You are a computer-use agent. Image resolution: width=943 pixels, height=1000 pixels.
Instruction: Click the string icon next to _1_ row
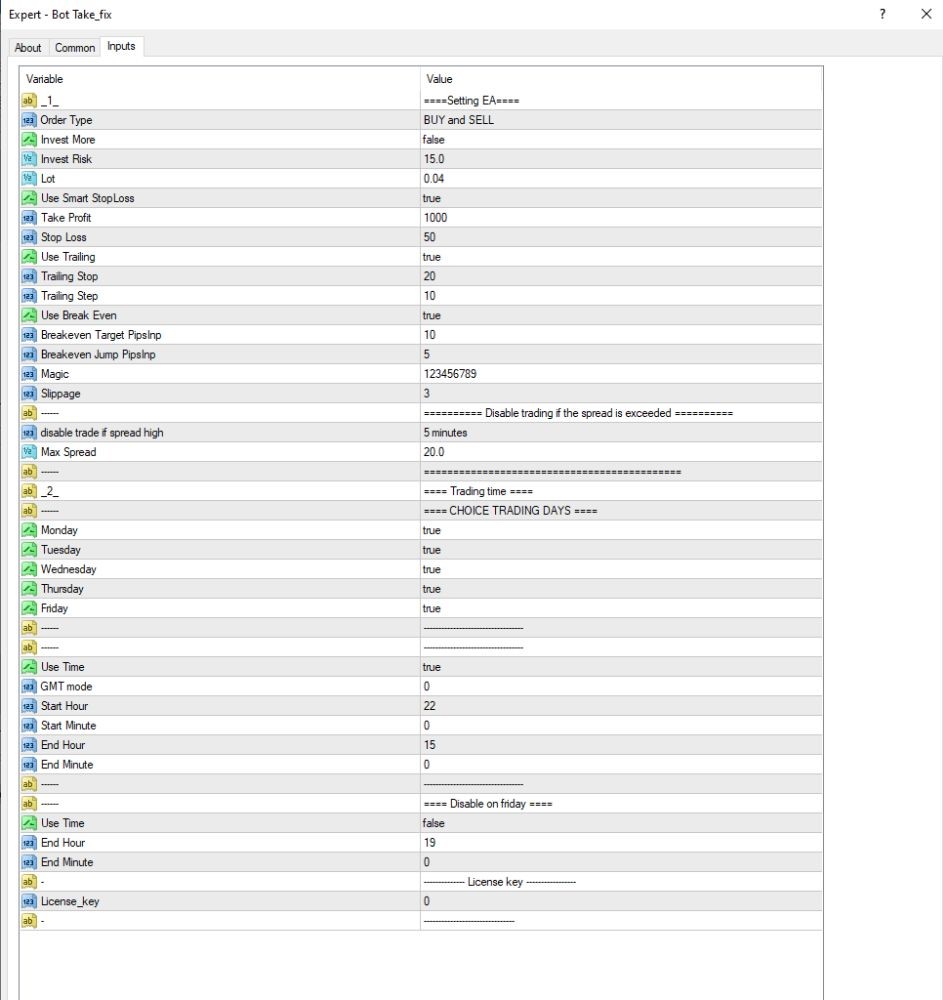click(29, 100)
